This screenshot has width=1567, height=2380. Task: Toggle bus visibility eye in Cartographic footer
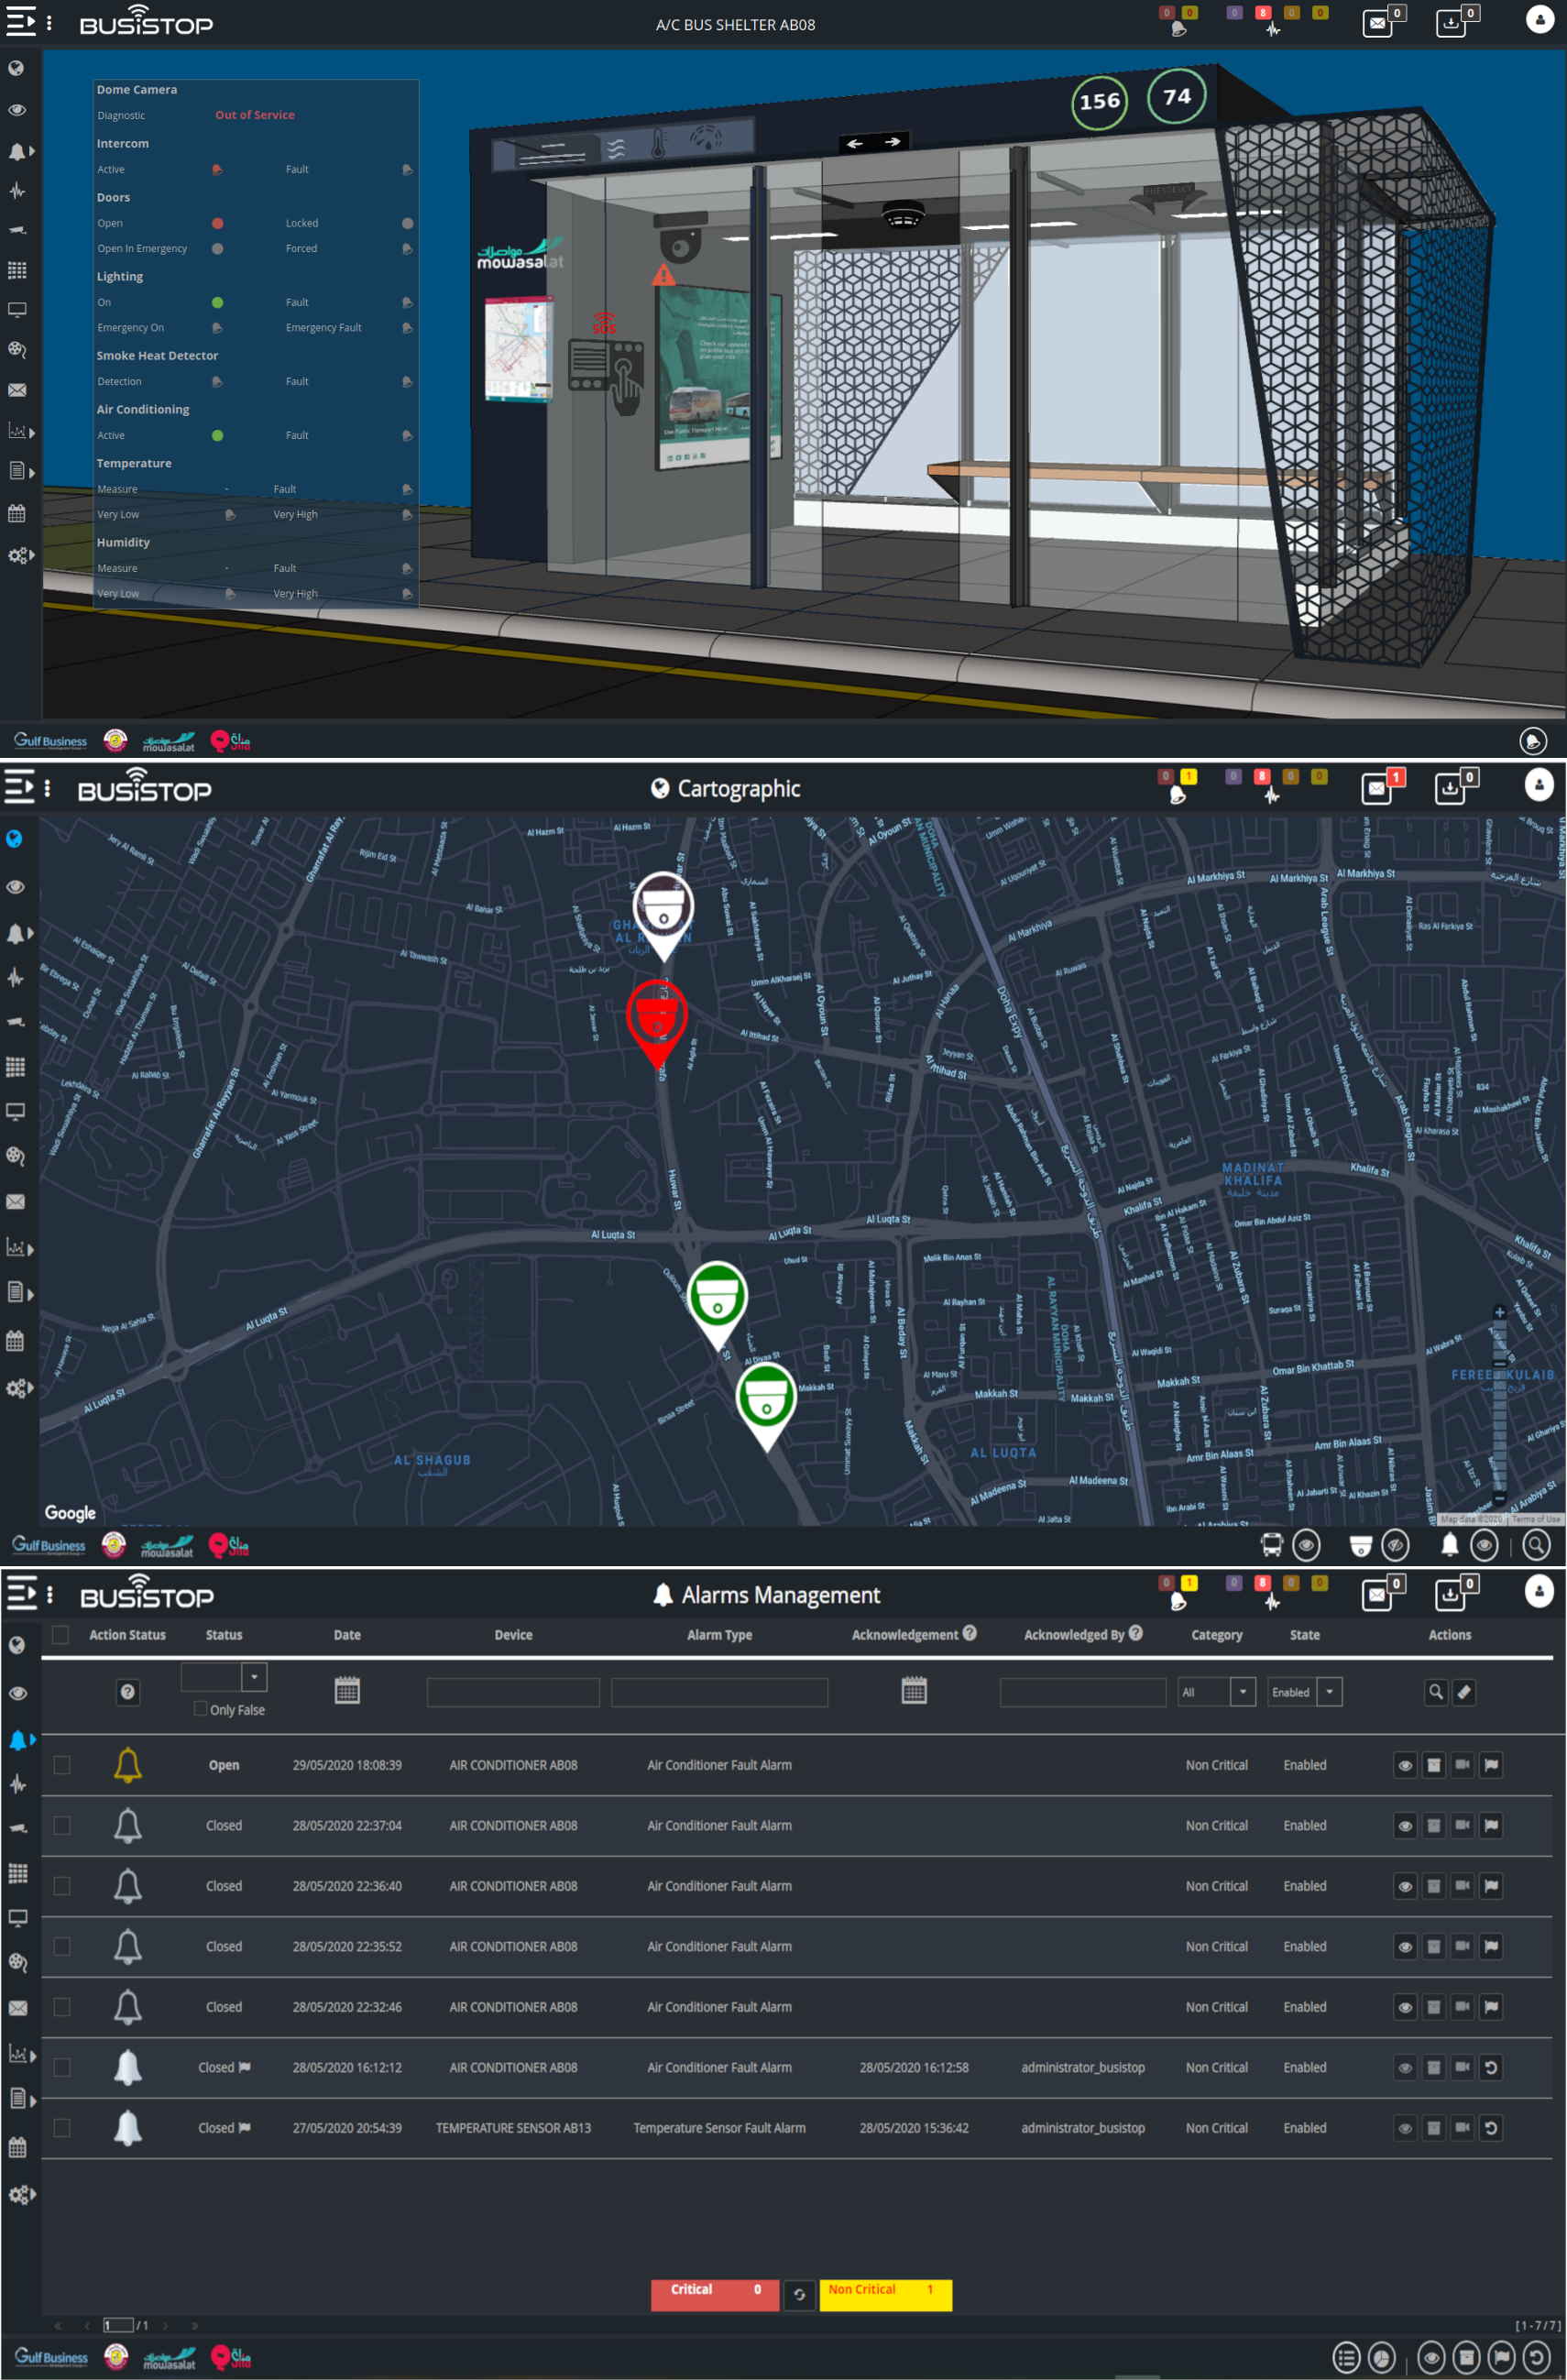click(1306, 1545)
